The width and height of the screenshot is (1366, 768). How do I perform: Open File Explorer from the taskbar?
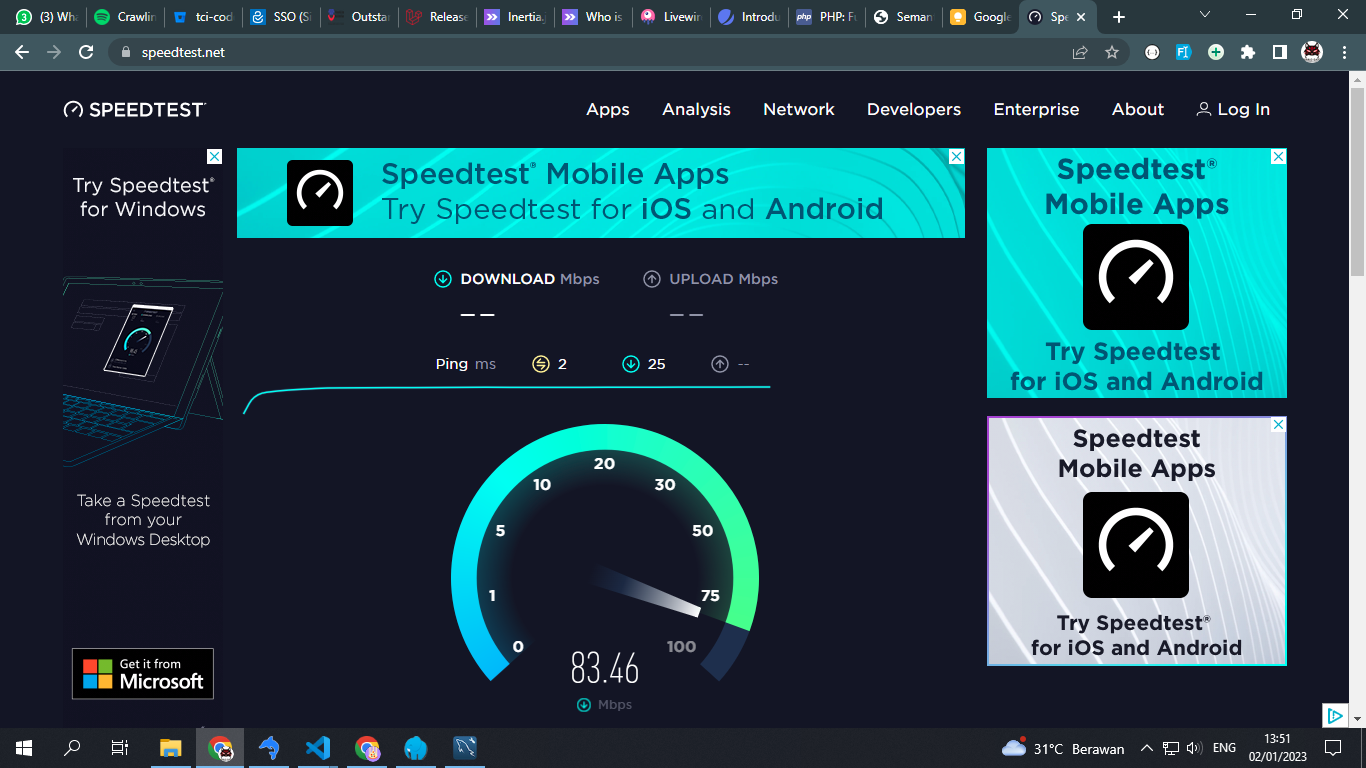[x=171, y=748]
